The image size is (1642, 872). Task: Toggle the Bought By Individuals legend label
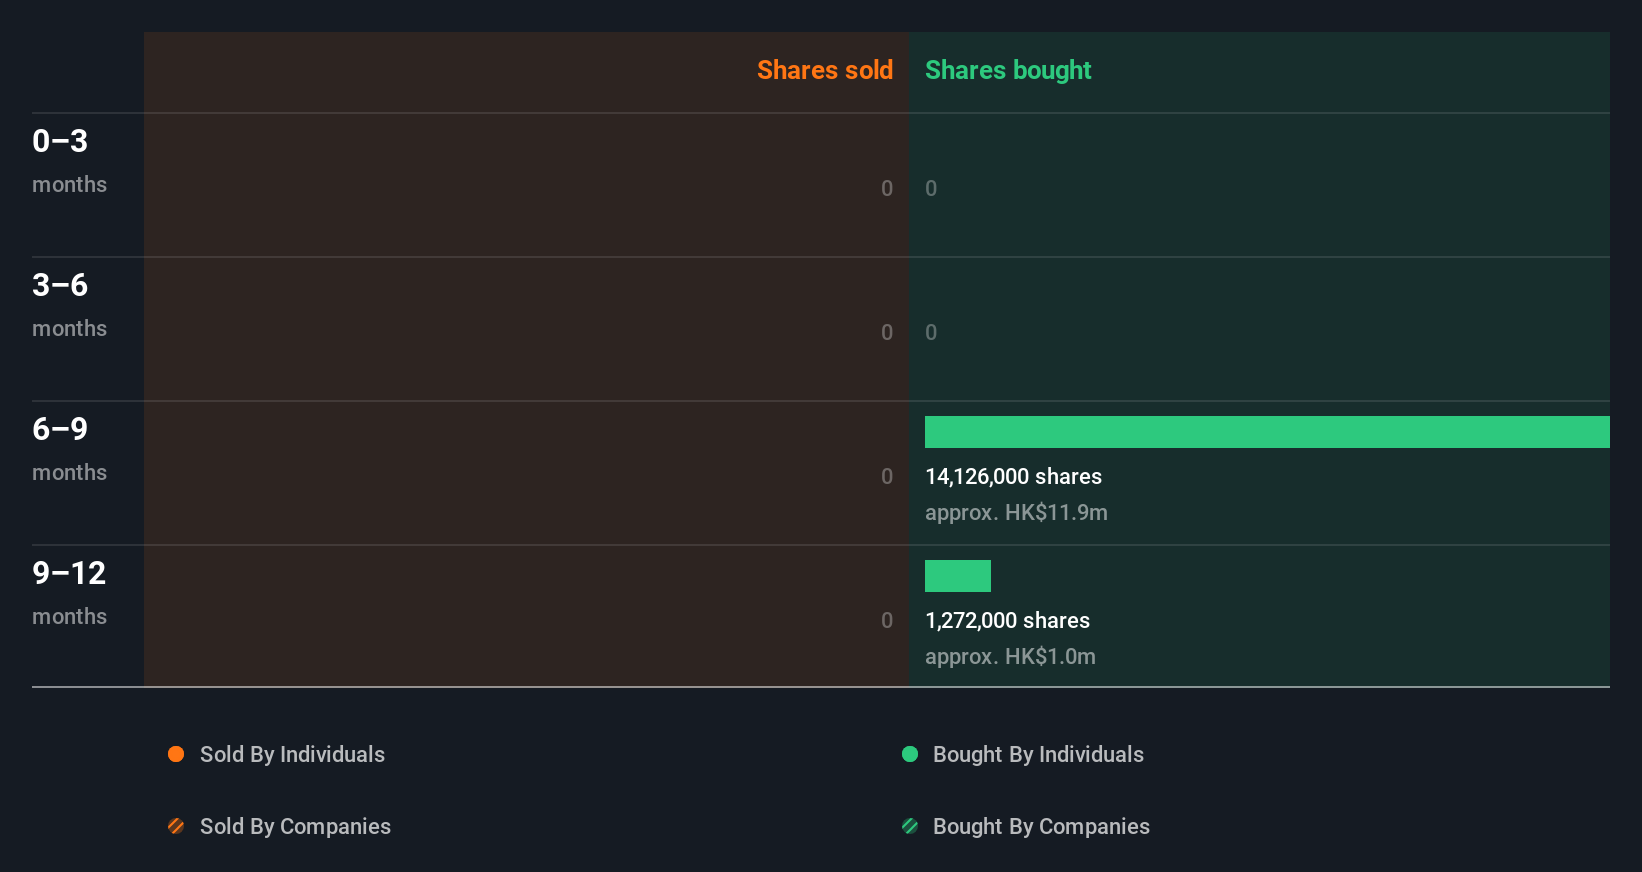point(1038,754)
